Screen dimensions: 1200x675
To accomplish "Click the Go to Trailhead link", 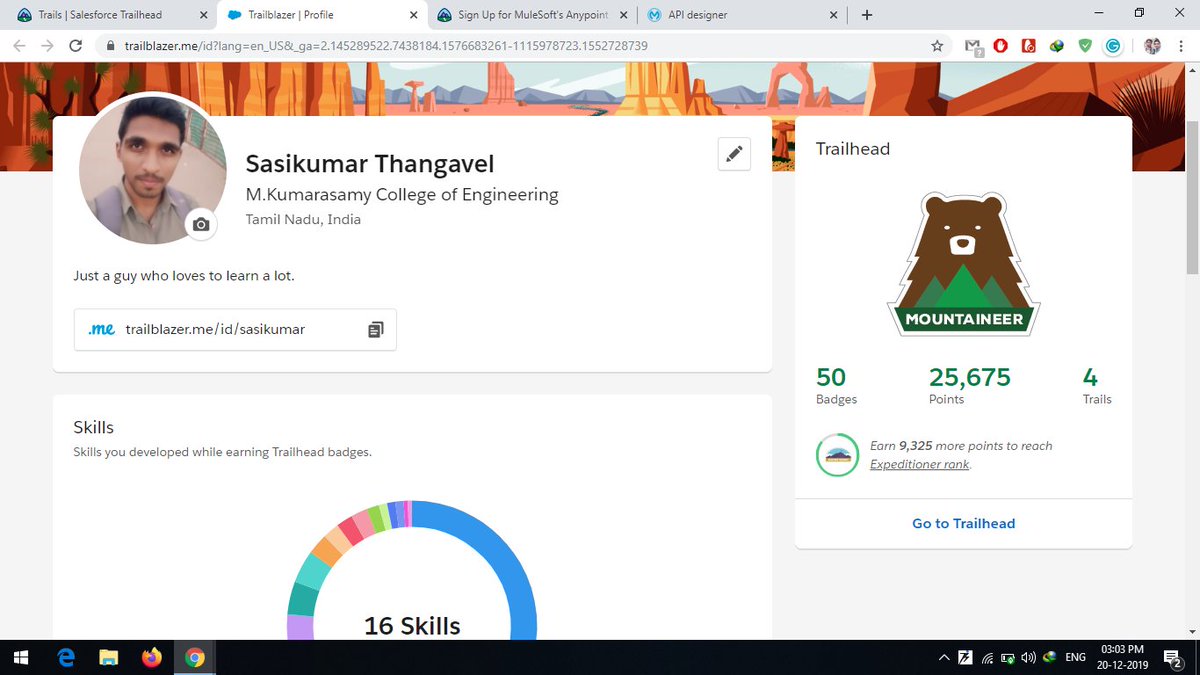I will tap(963, 523).
